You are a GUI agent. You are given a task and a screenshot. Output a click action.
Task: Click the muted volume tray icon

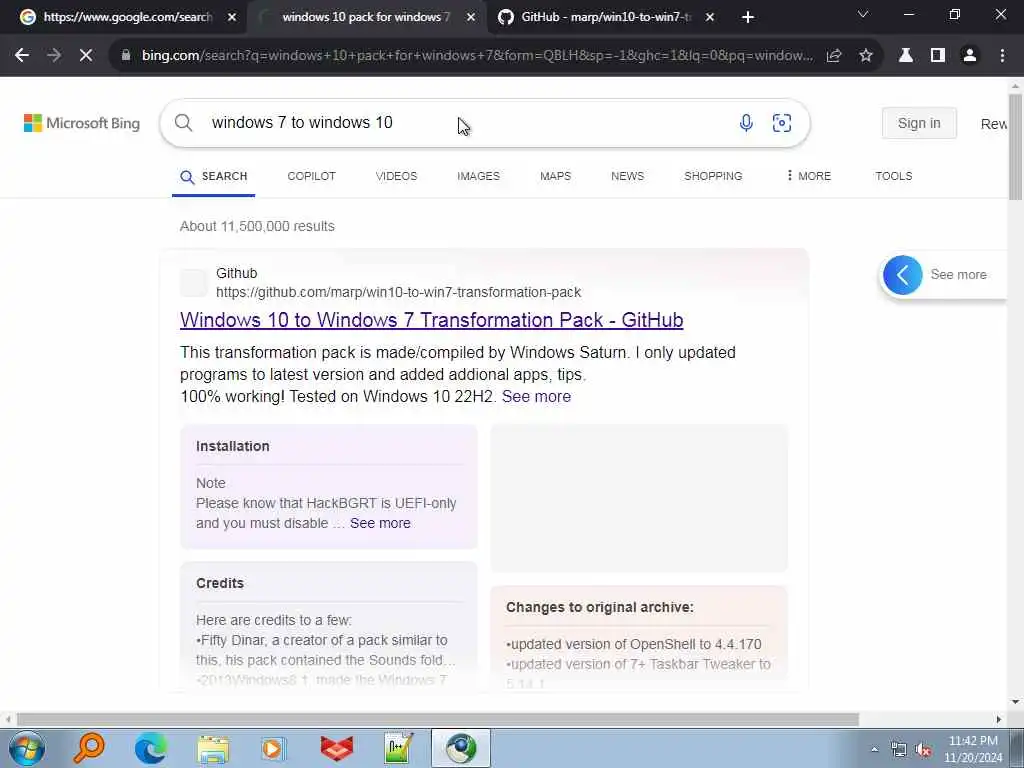(923, 750)
